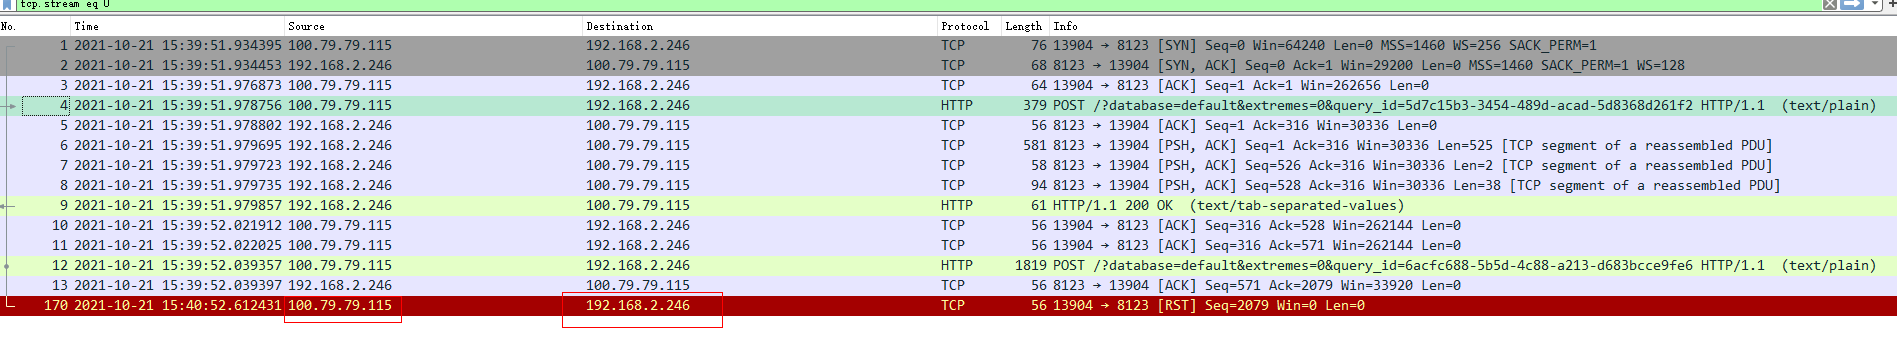Select packet 3 ACK Win=262656 Info

tap(1240, 85)
